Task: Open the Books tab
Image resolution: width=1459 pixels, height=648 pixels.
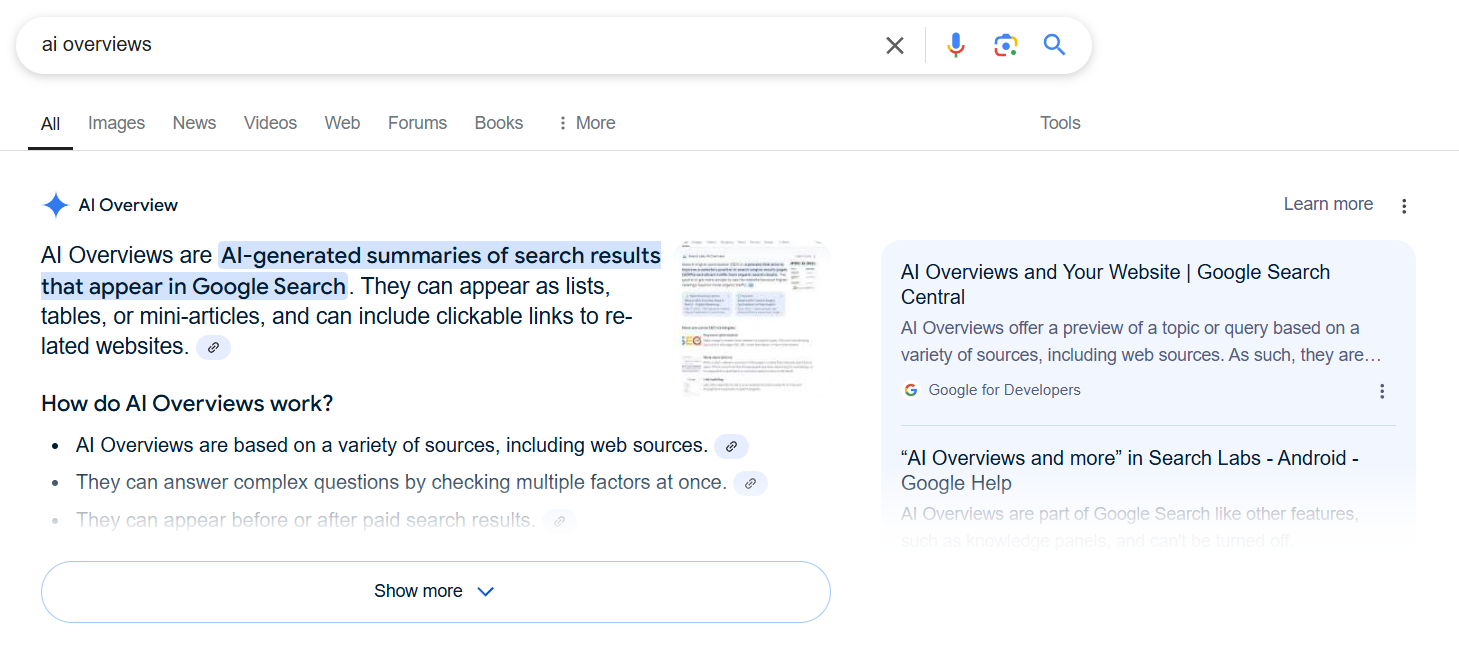Action: pos(499,123)
